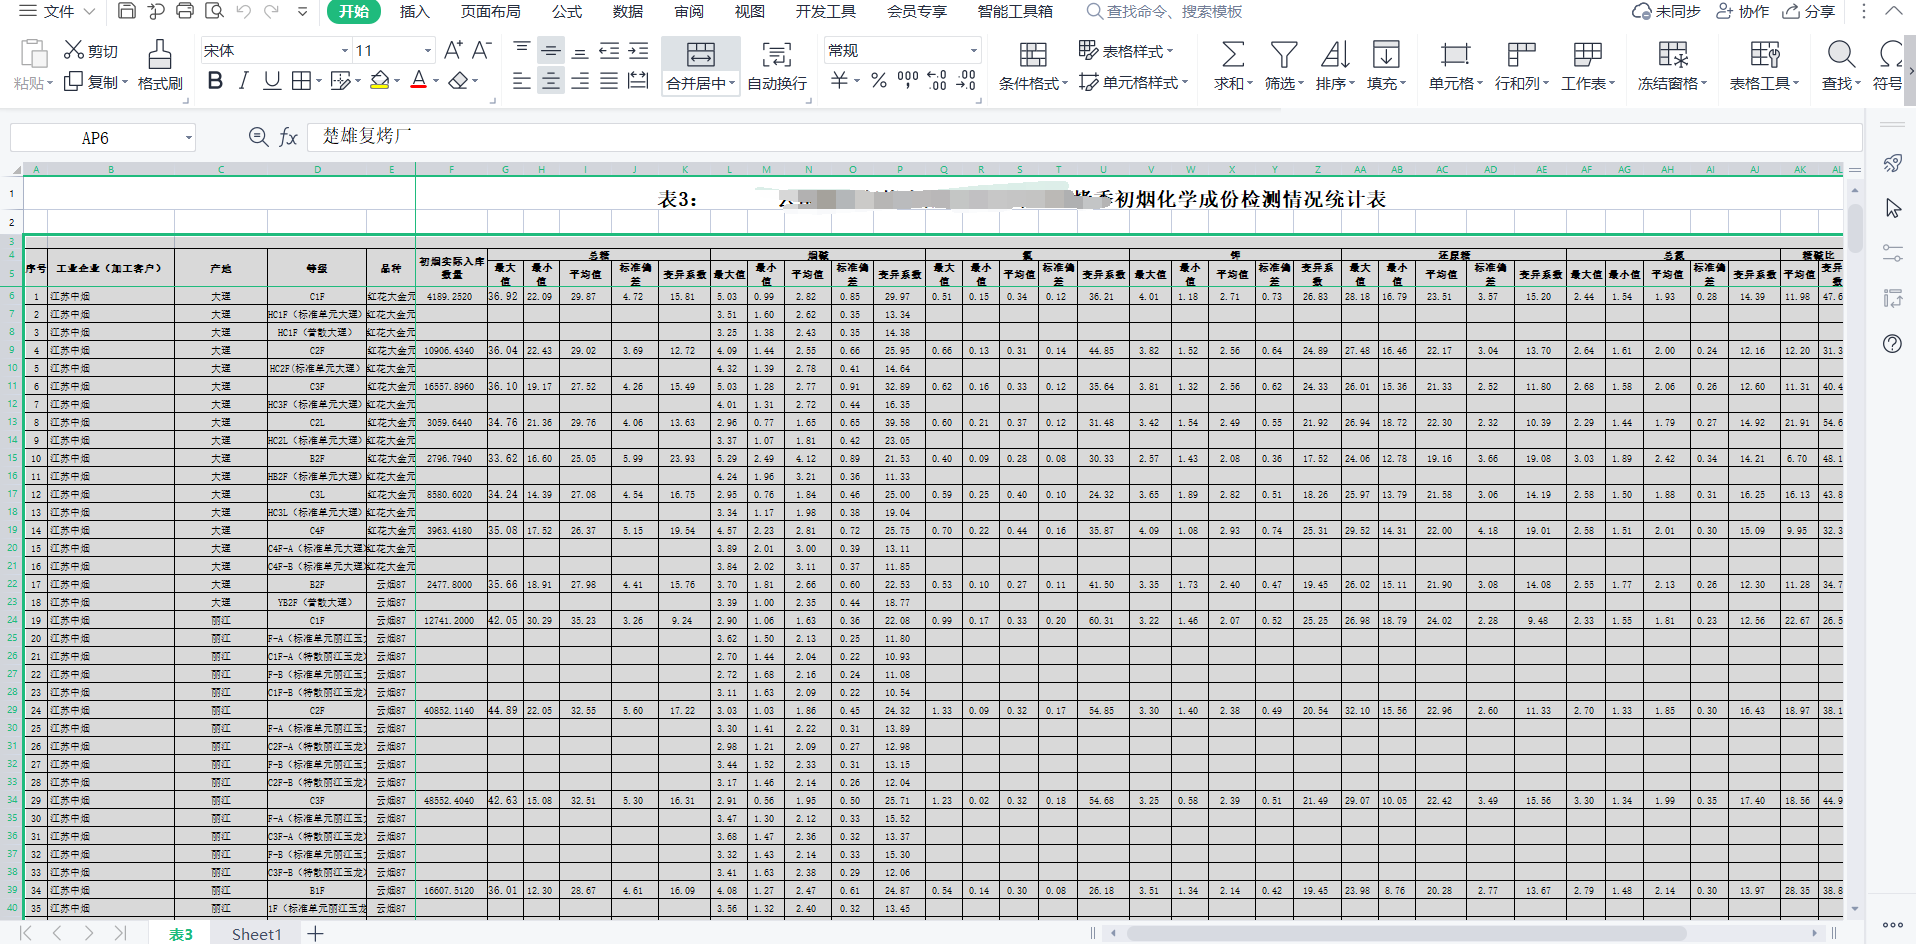Click zoom magnifier beside formula bar
The height and width of the screenshot is (944, 1916).
258,137
